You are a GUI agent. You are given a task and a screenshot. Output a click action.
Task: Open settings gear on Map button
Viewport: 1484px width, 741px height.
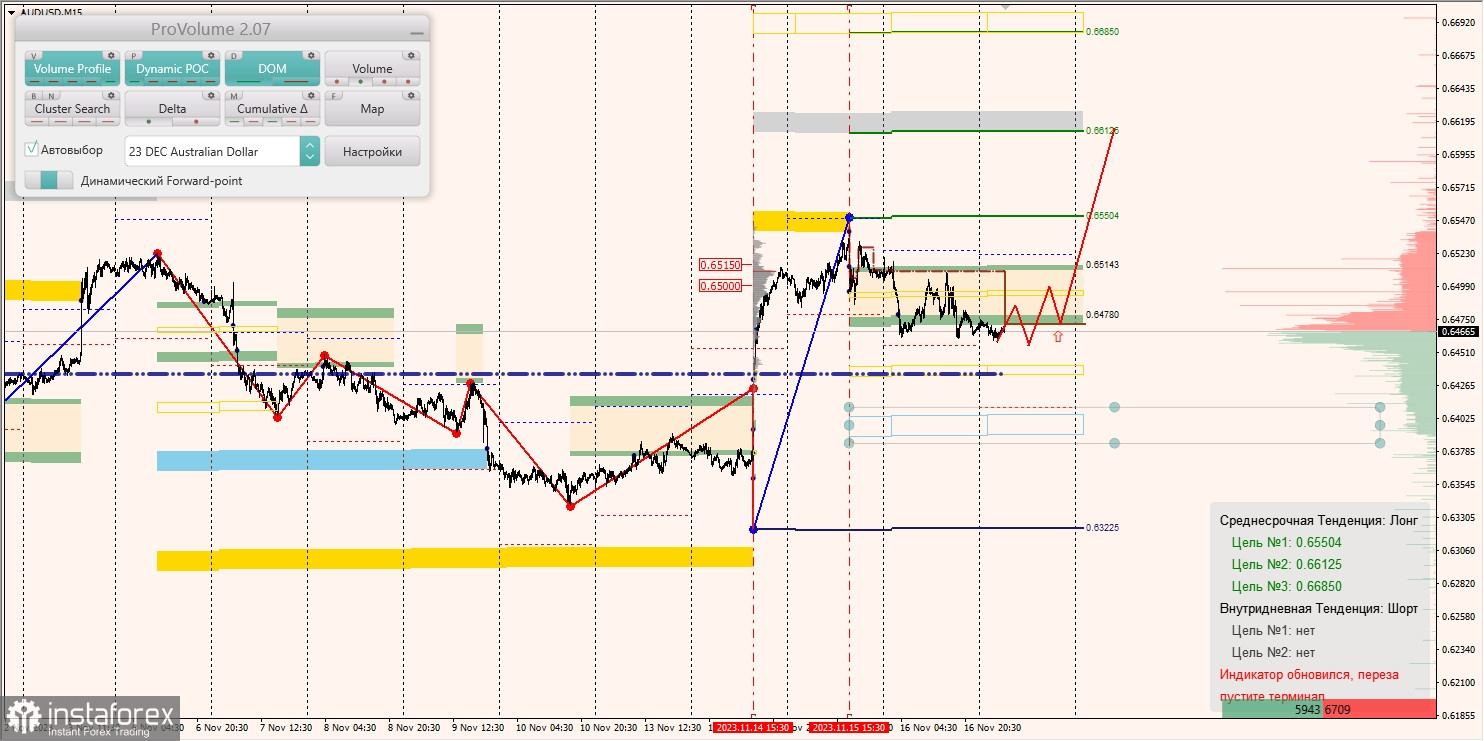coord(410,96)
